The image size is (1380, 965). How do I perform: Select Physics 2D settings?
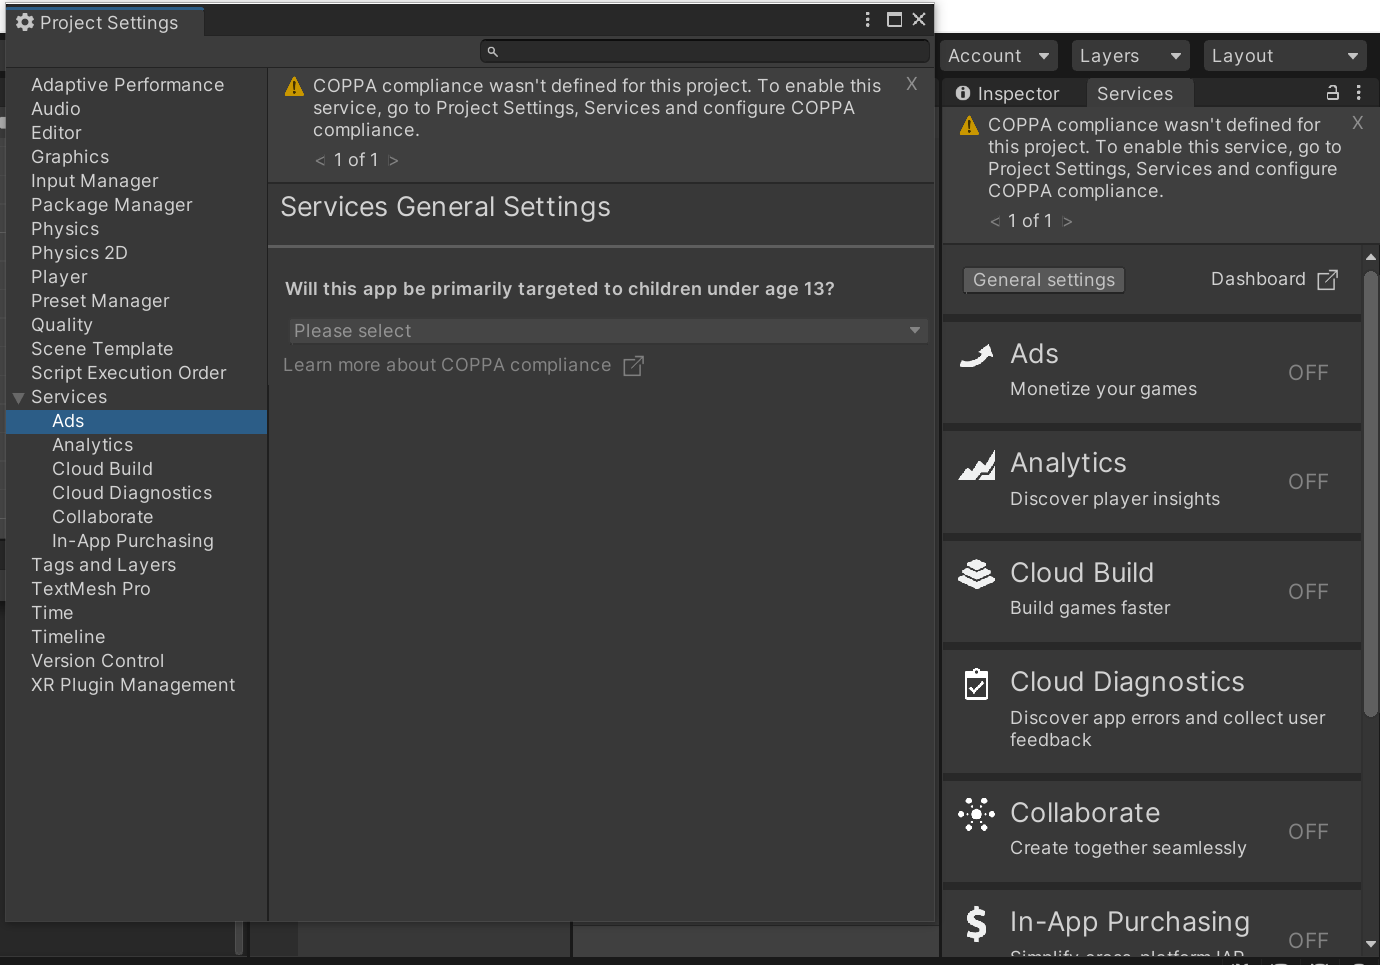coord(79,253)
